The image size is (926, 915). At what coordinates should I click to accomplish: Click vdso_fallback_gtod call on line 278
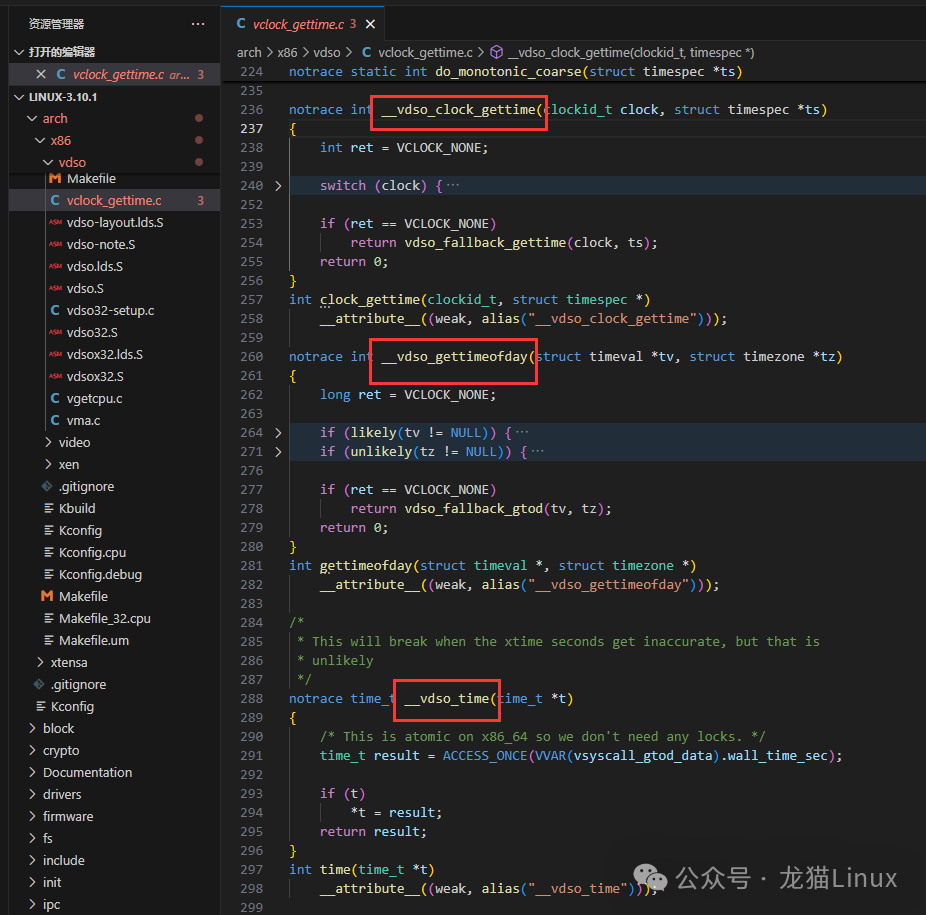coord(474,509)
